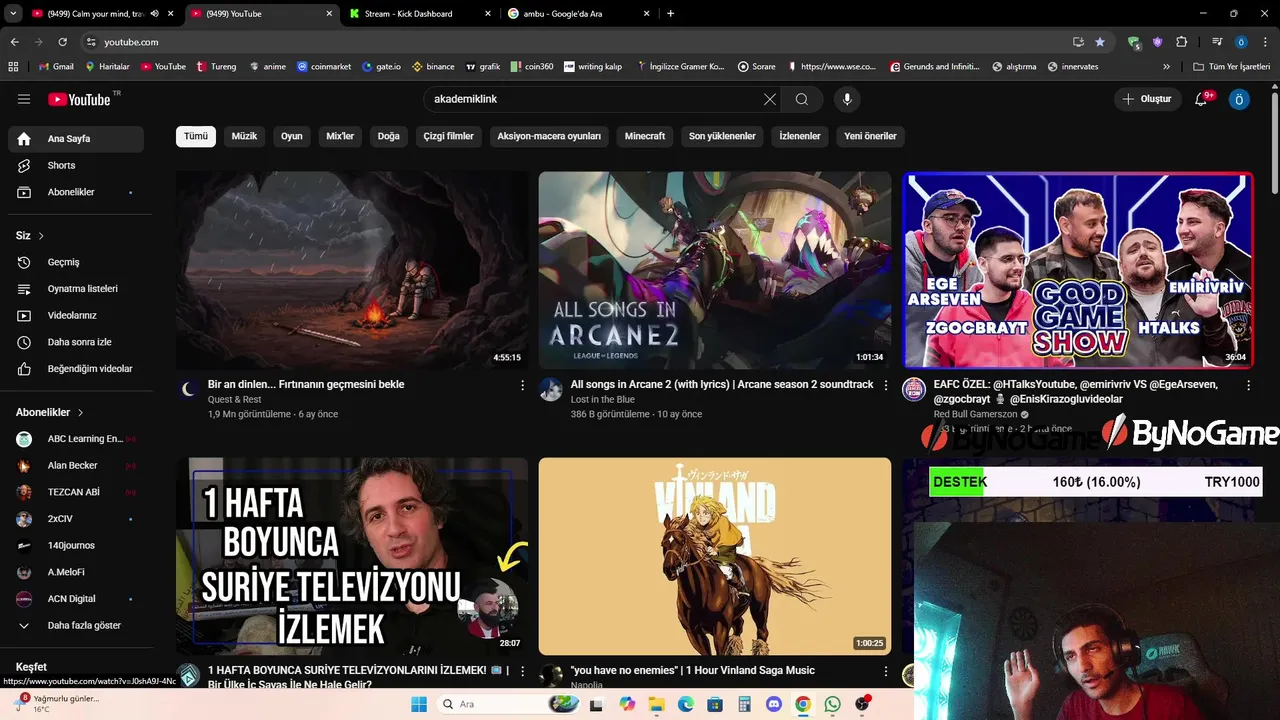
Task: Open ACN Digital channel
Action: pos(76,599)
